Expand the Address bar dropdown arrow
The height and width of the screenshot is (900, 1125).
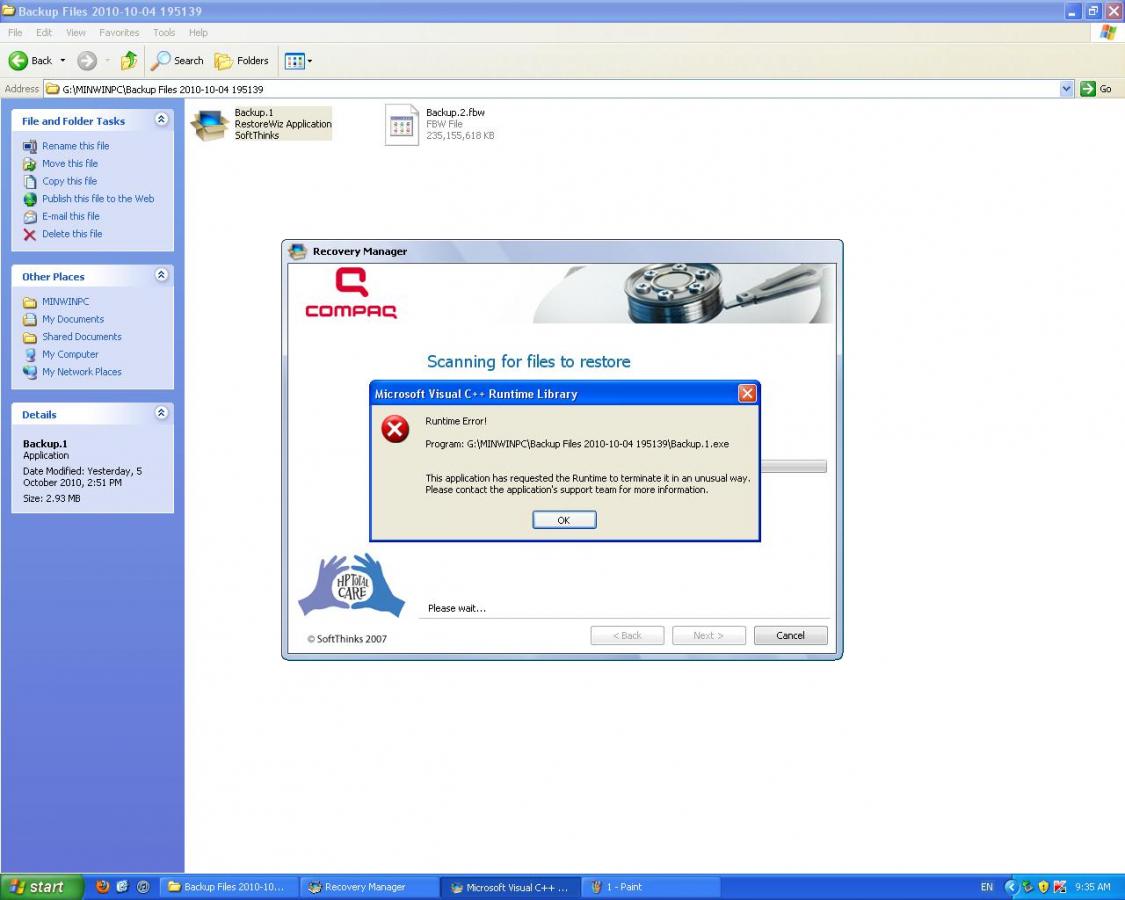click(1066, 89)
